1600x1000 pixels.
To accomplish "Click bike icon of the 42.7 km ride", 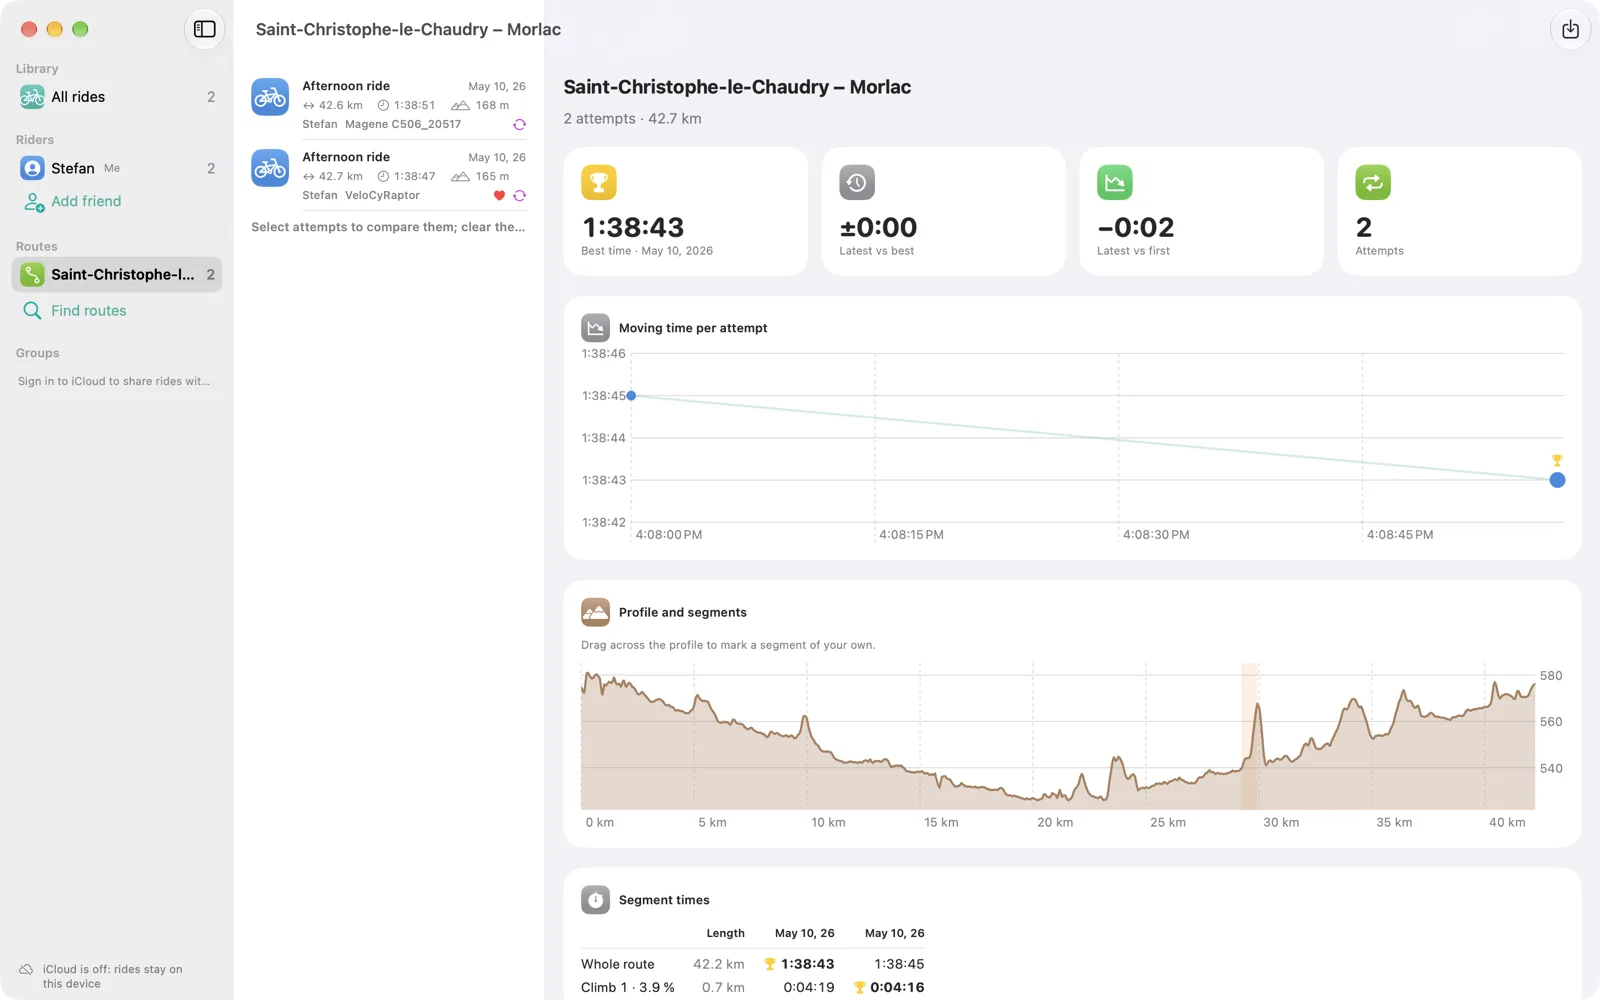I will coord(270,168).
